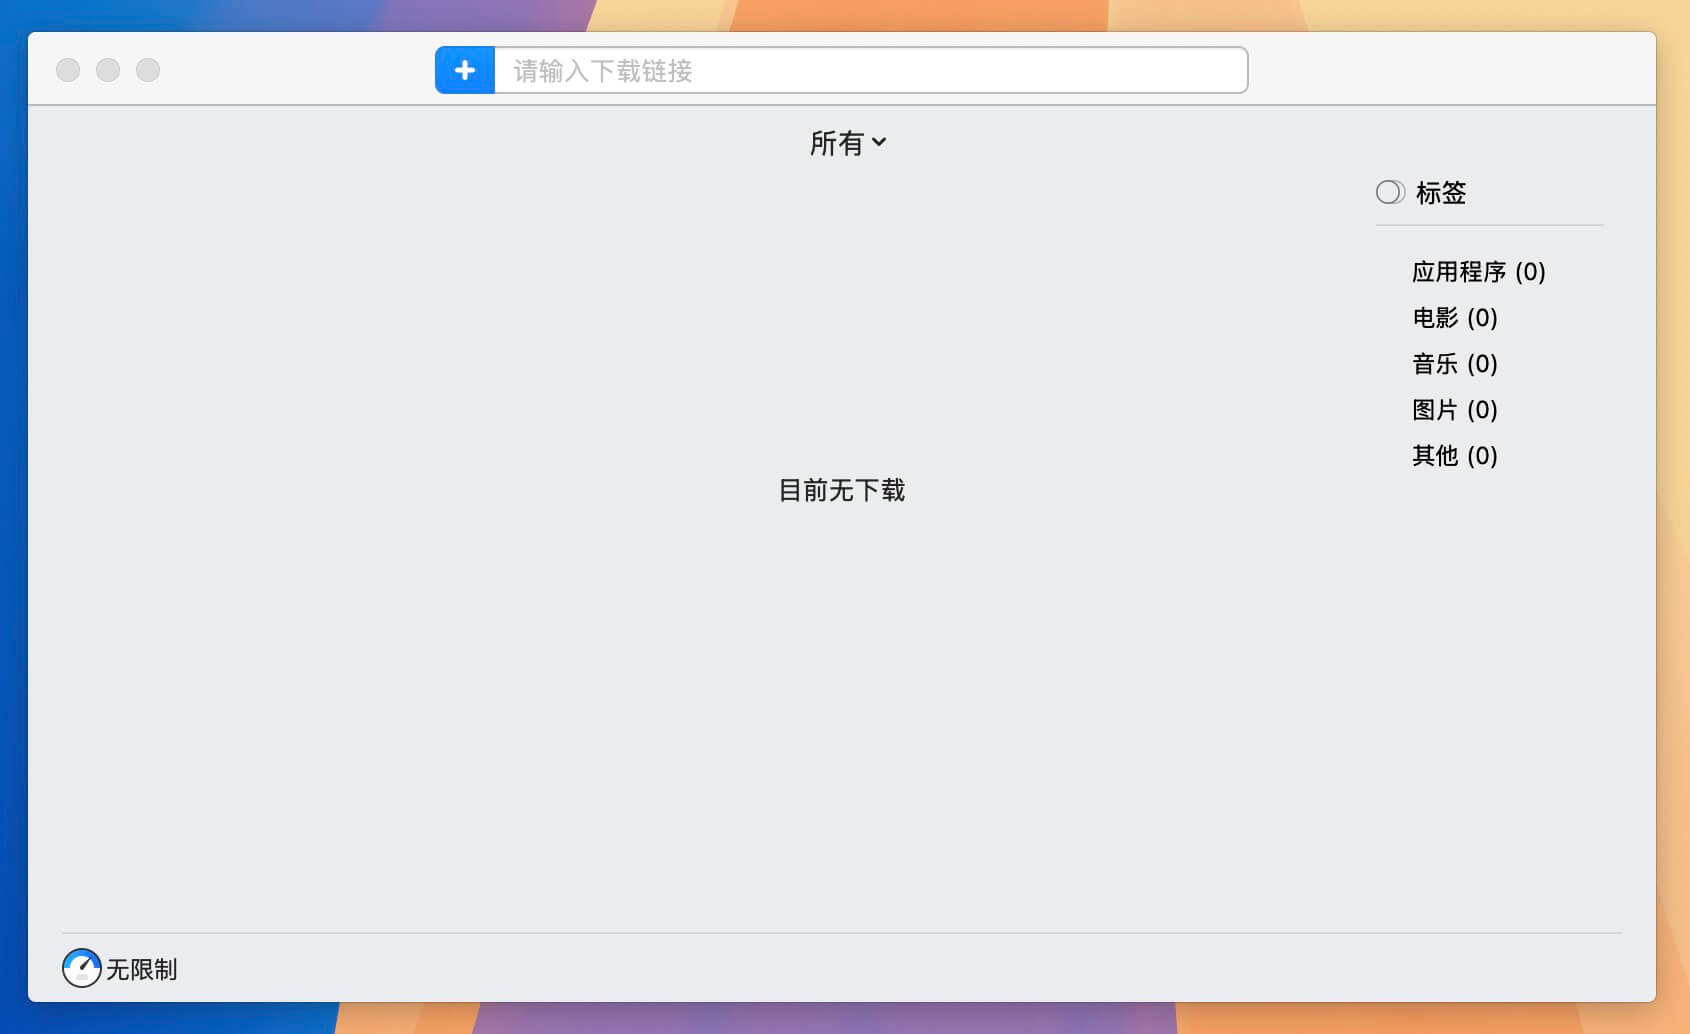Screen dimensions: 1690x1034
Task: Show the 其他 (0) category
Action: coord(1454,456)
